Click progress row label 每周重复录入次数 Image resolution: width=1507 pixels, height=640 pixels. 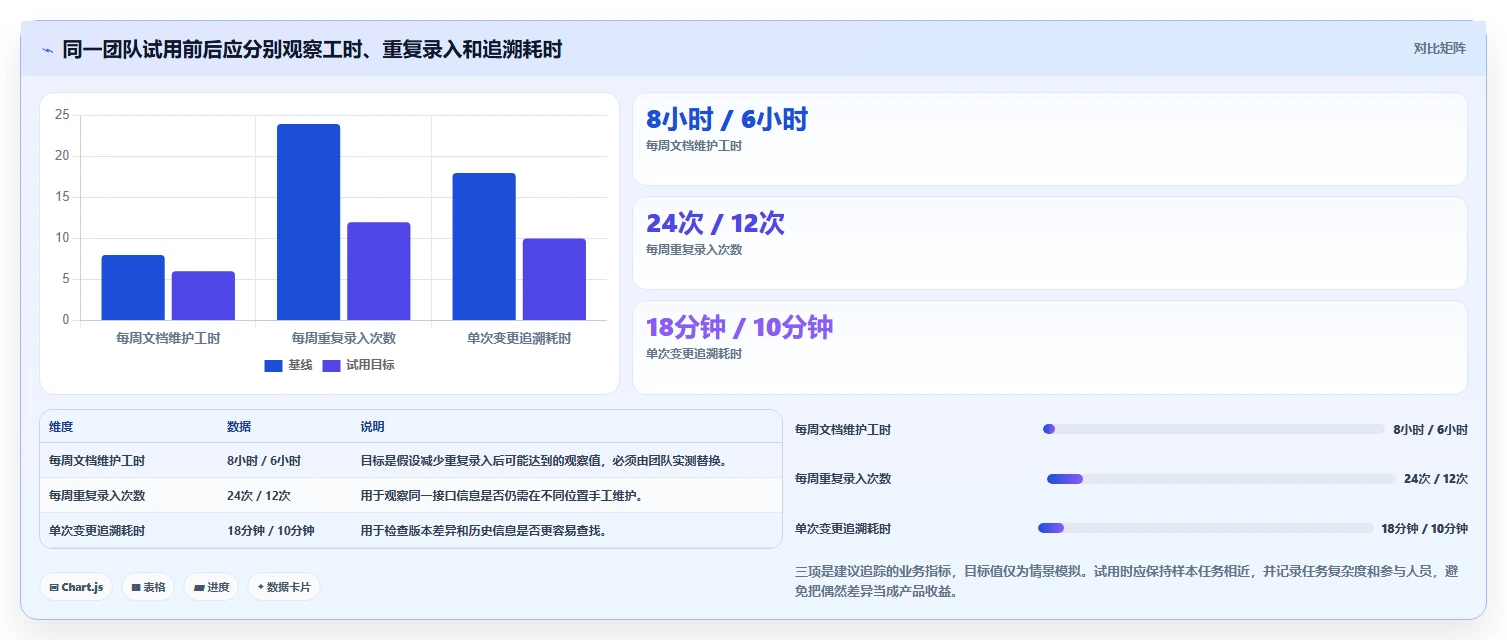pos(843,479)
